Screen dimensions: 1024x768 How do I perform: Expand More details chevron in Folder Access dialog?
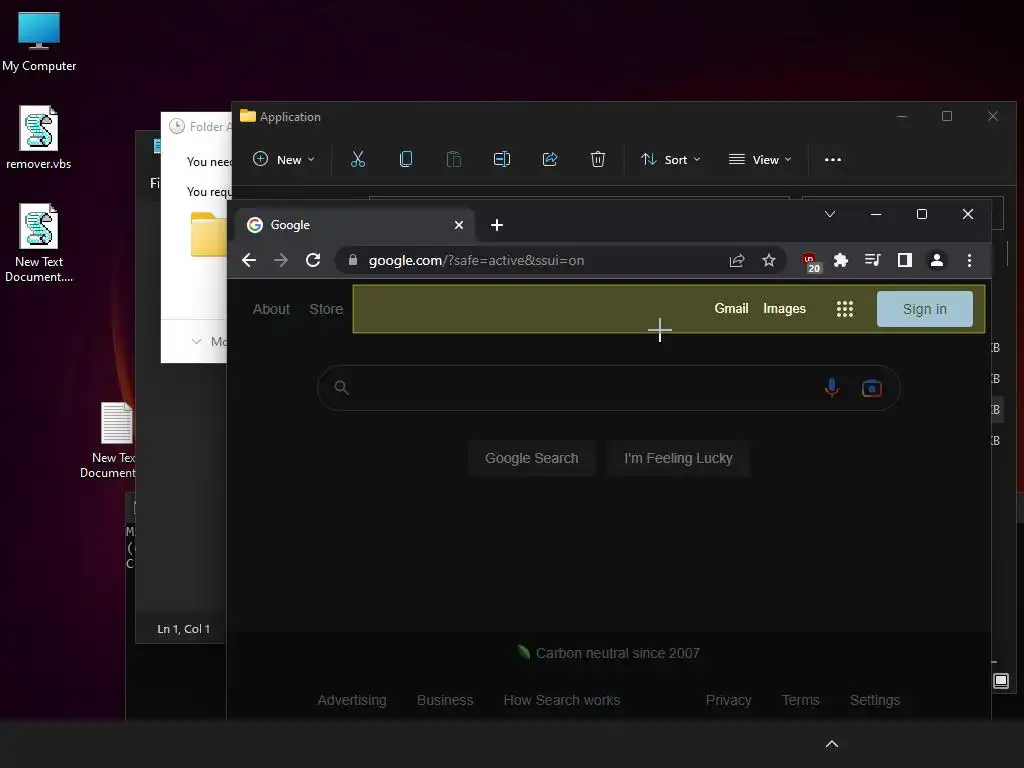[x=197, y=342]
